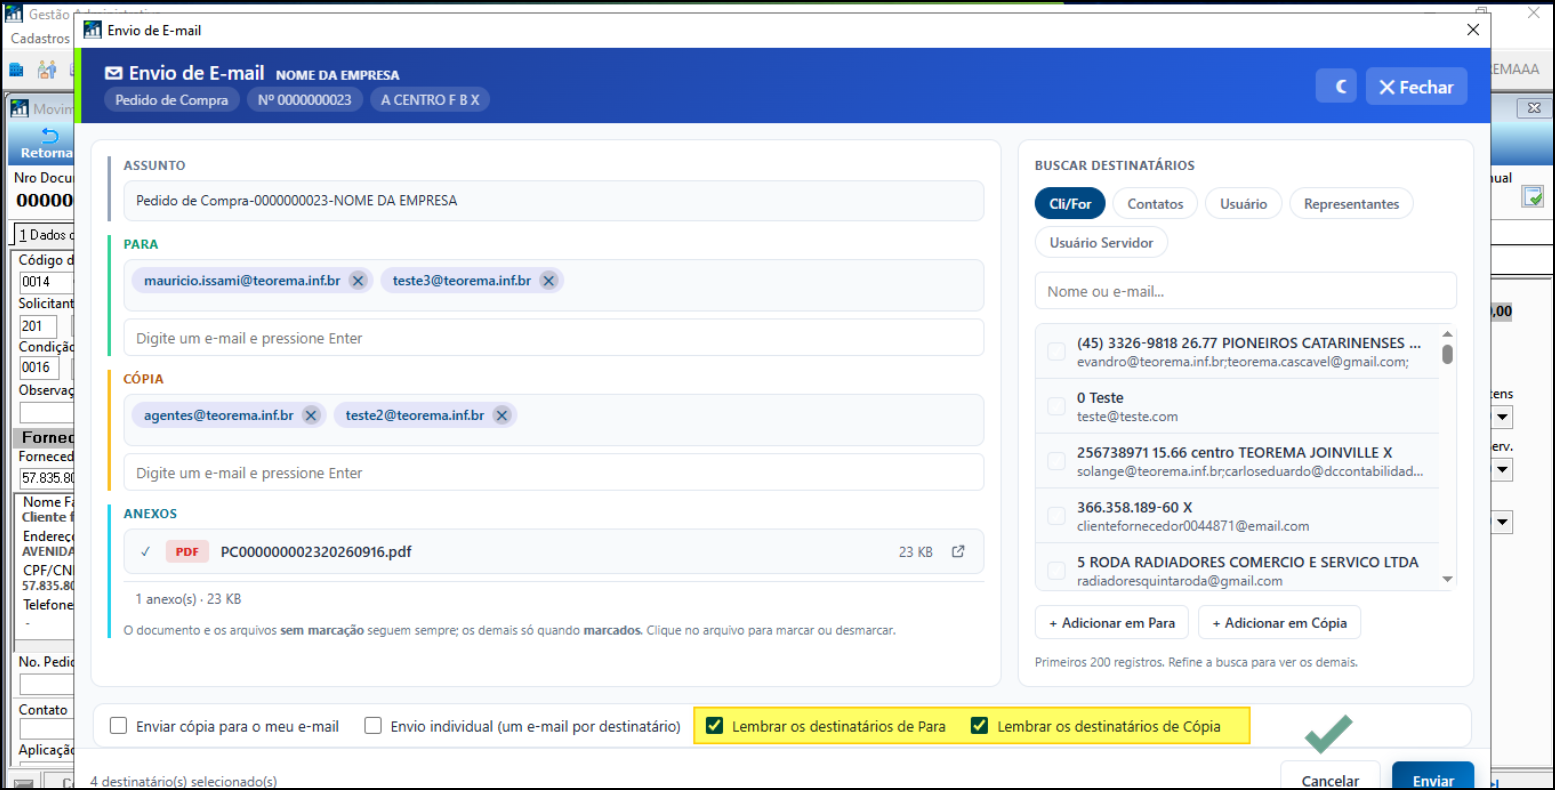This screenshot has width=1555, height=790.
Task: Select 5 RODA RADIADORES COMERCIO row
Action: (x=1238, y=571)
